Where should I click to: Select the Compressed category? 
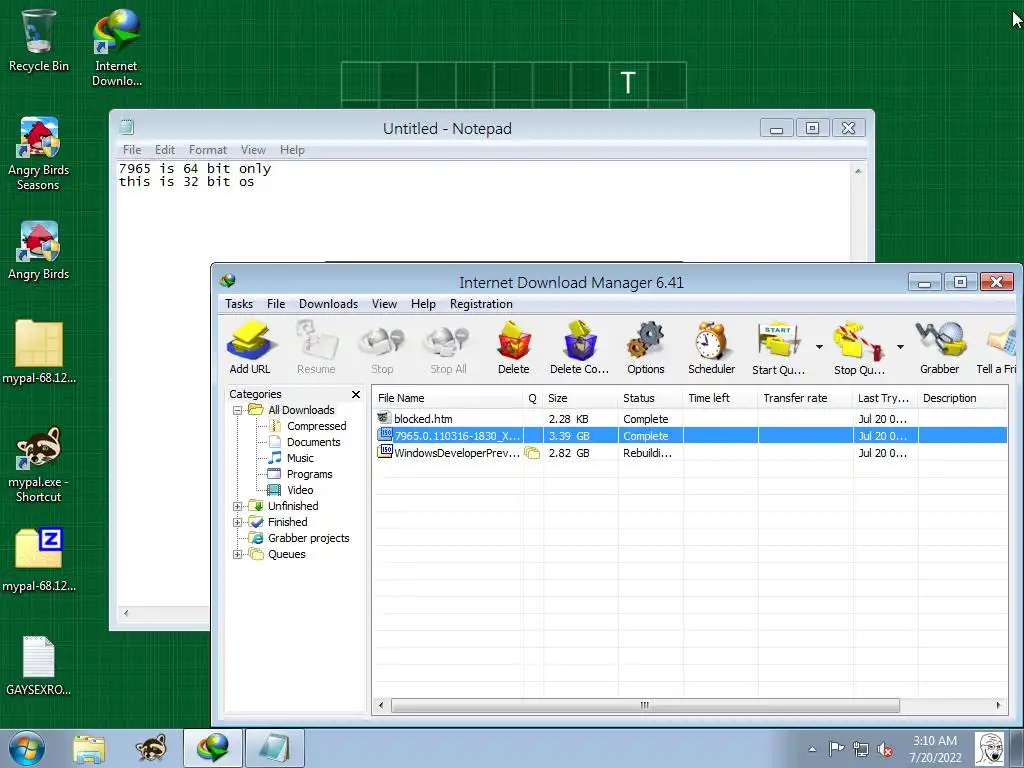[x=308, y=426]
